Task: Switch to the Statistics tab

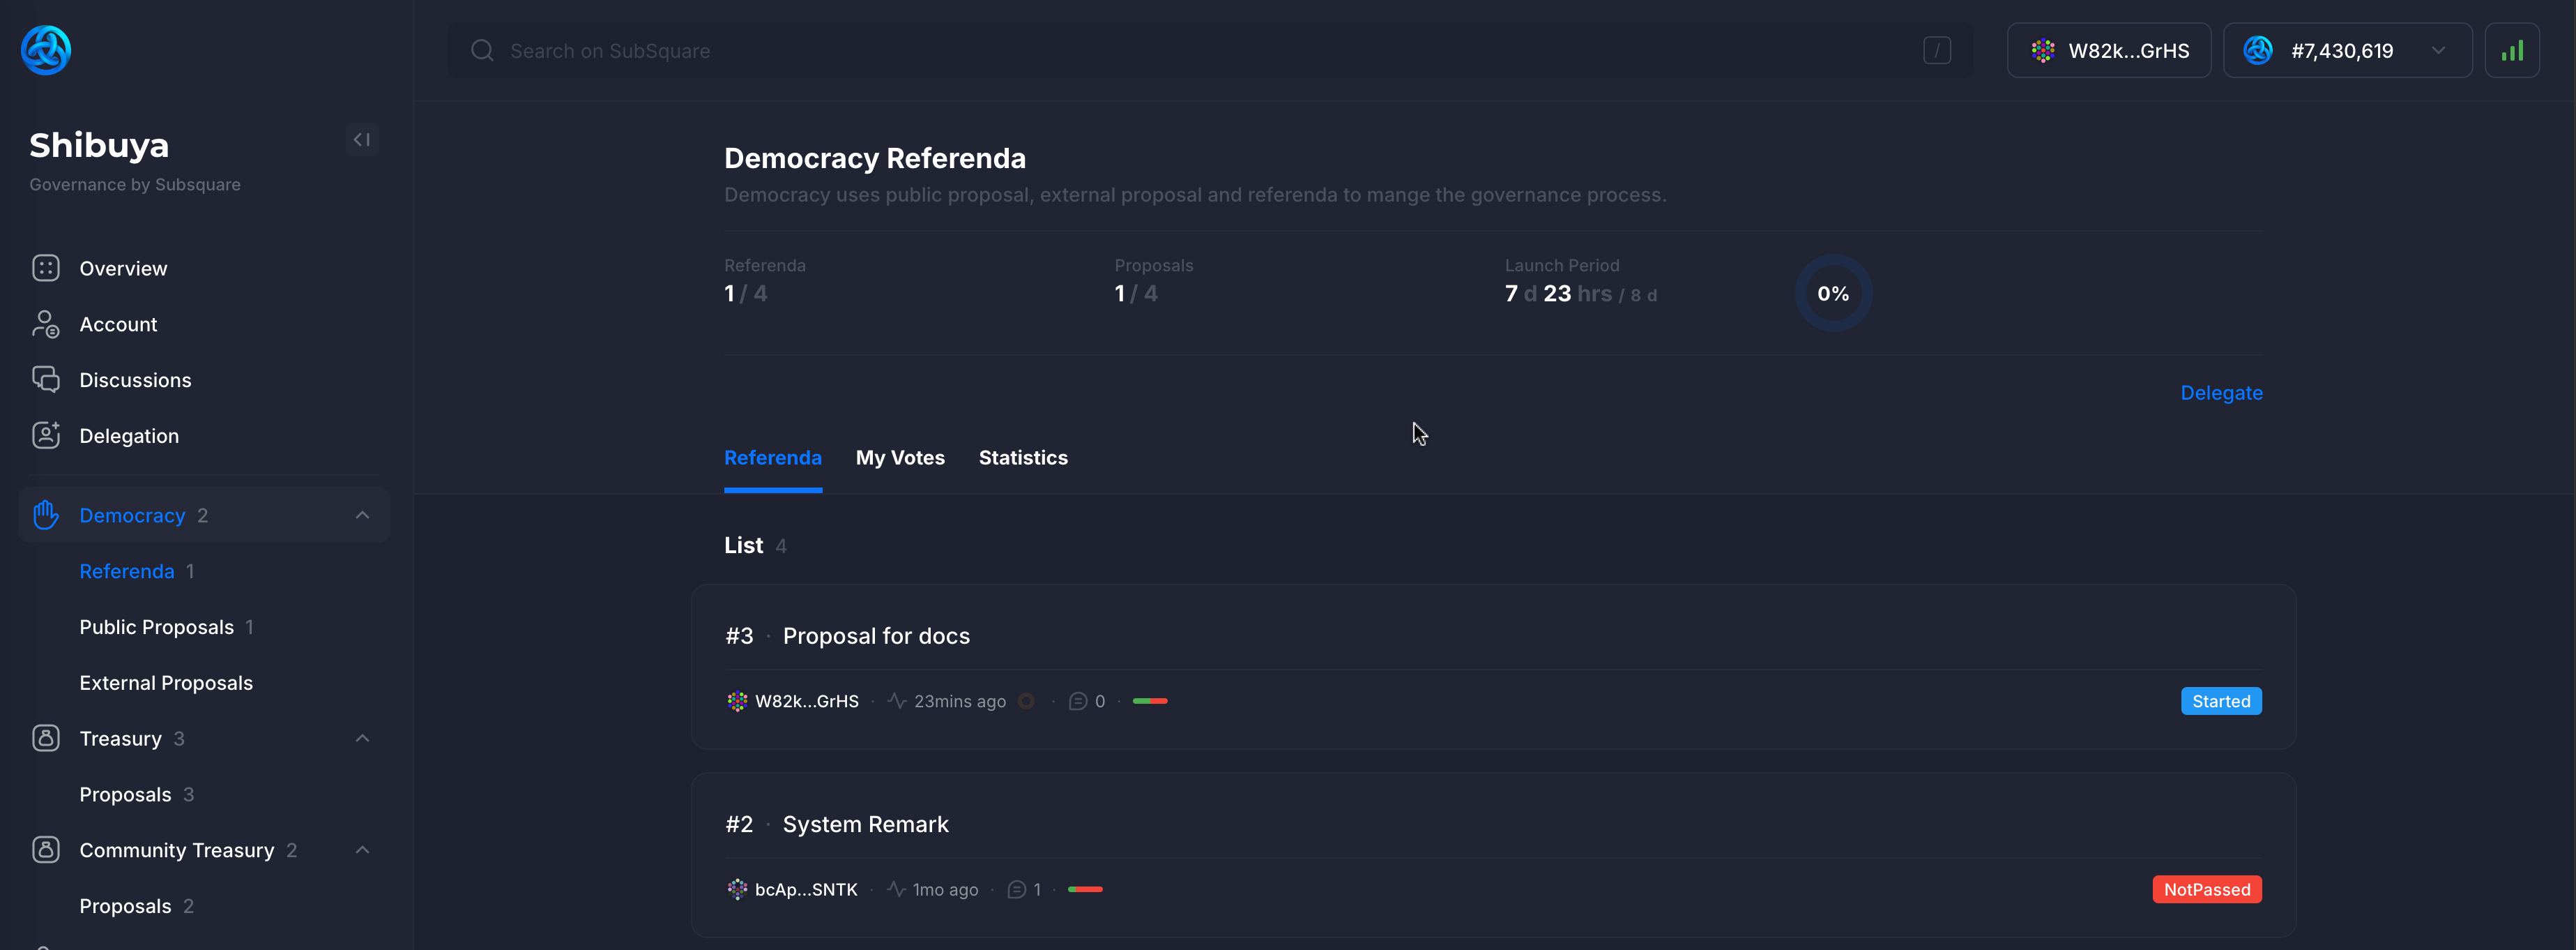Action: click(1022, 458)
